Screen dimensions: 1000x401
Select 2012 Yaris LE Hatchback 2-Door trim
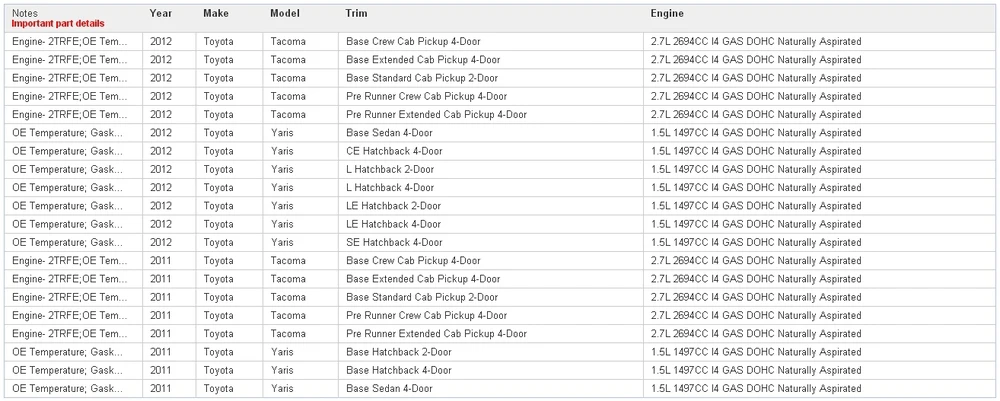coord(393,206)
